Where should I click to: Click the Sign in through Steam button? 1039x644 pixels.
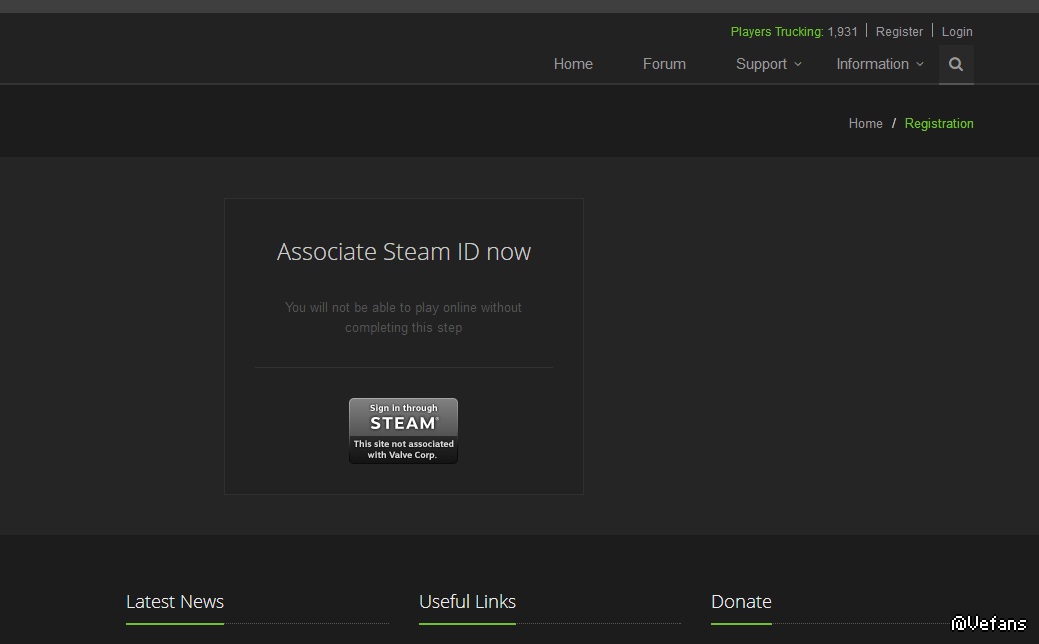tap(404, 431)
